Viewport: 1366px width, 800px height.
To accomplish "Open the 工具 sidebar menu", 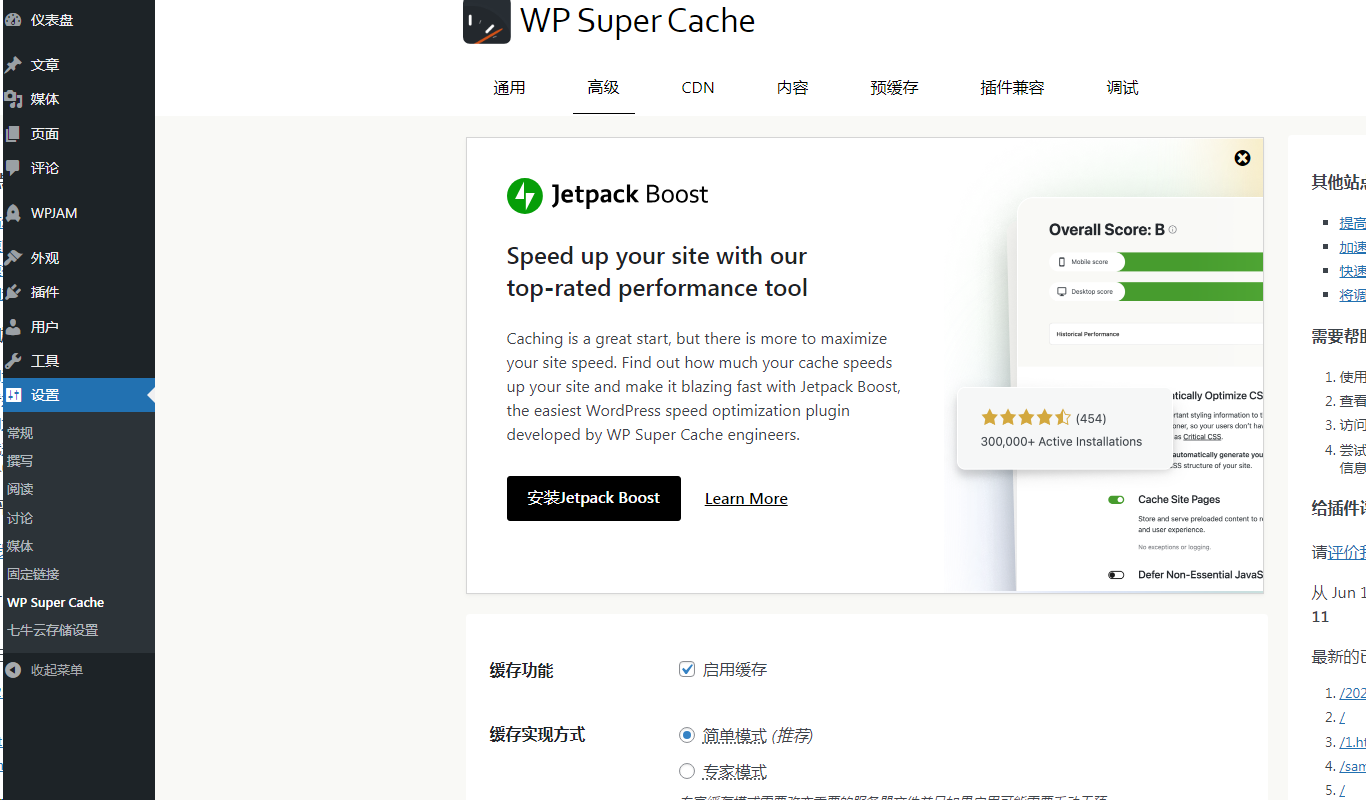I will 79,361.
